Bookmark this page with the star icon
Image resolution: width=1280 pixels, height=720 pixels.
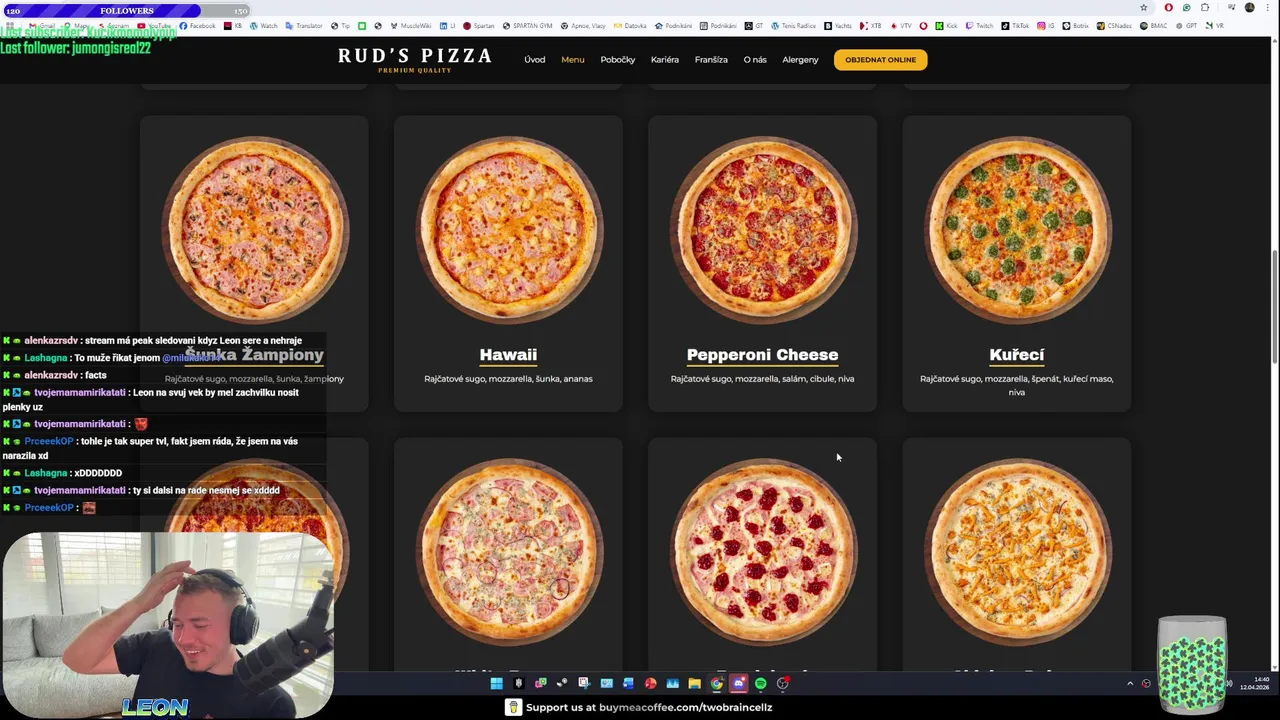point(1143,7)
